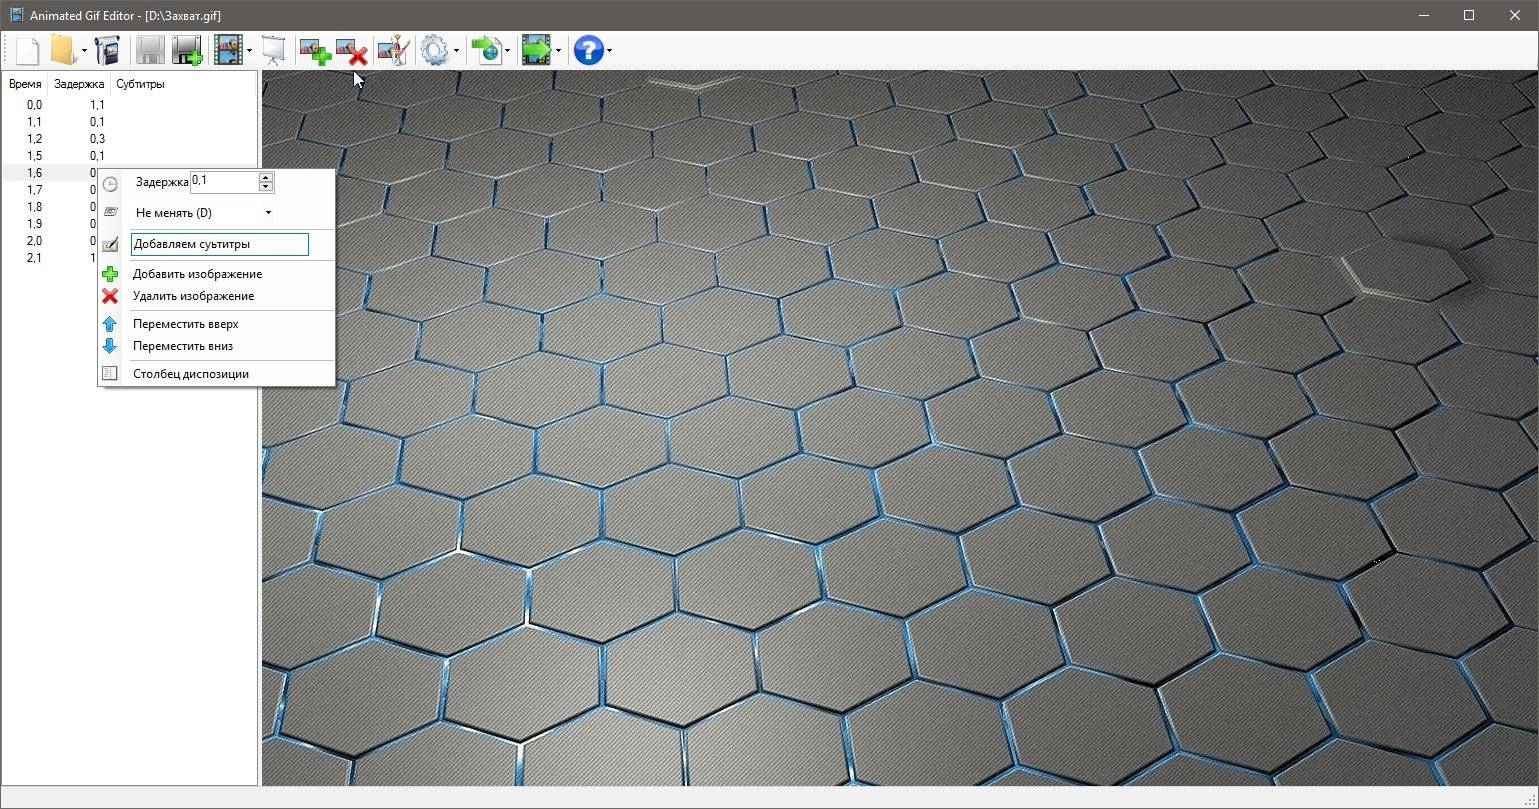Click the app icon in title bar
Image resolution: width=1539 pixels, height=809 pixels.
(x=16, y=15)
